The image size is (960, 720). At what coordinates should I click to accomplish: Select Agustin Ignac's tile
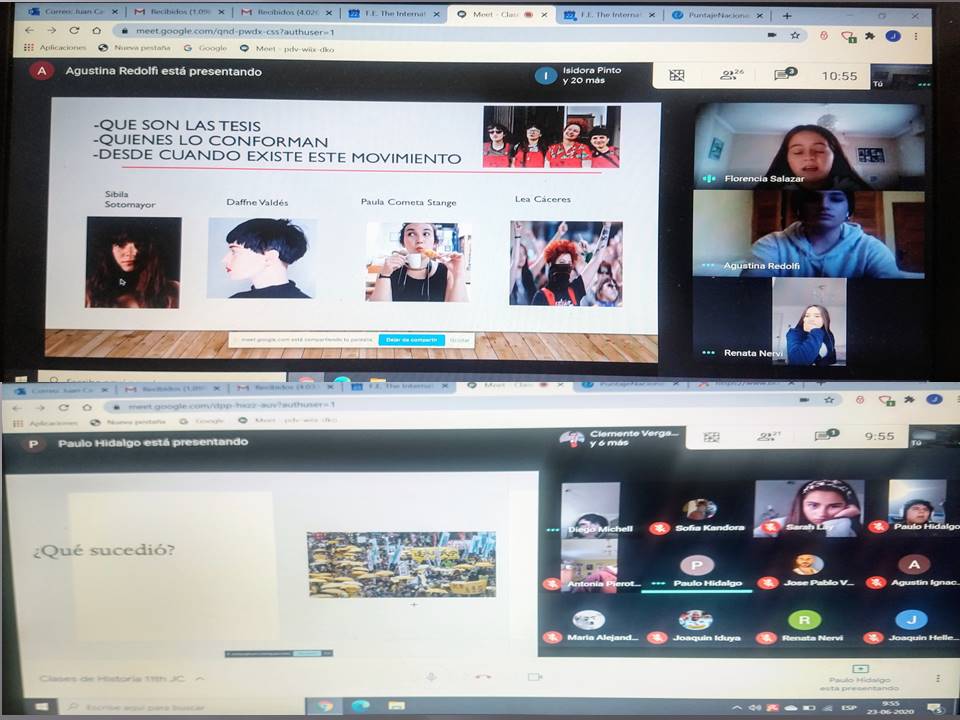point(913,569)
